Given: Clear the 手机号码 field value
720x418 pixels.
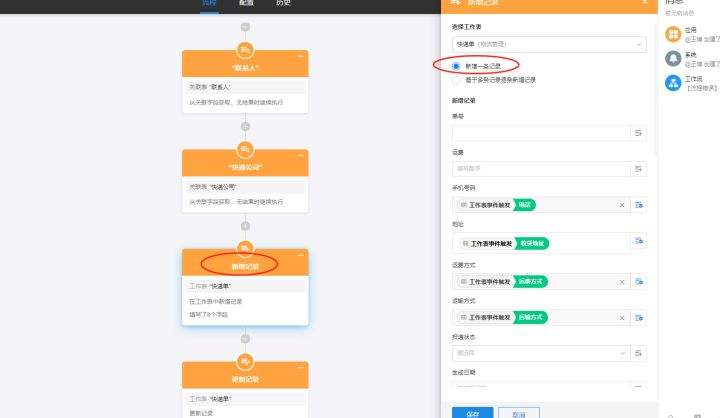Looking at the screenshot, I should [622, 205].
